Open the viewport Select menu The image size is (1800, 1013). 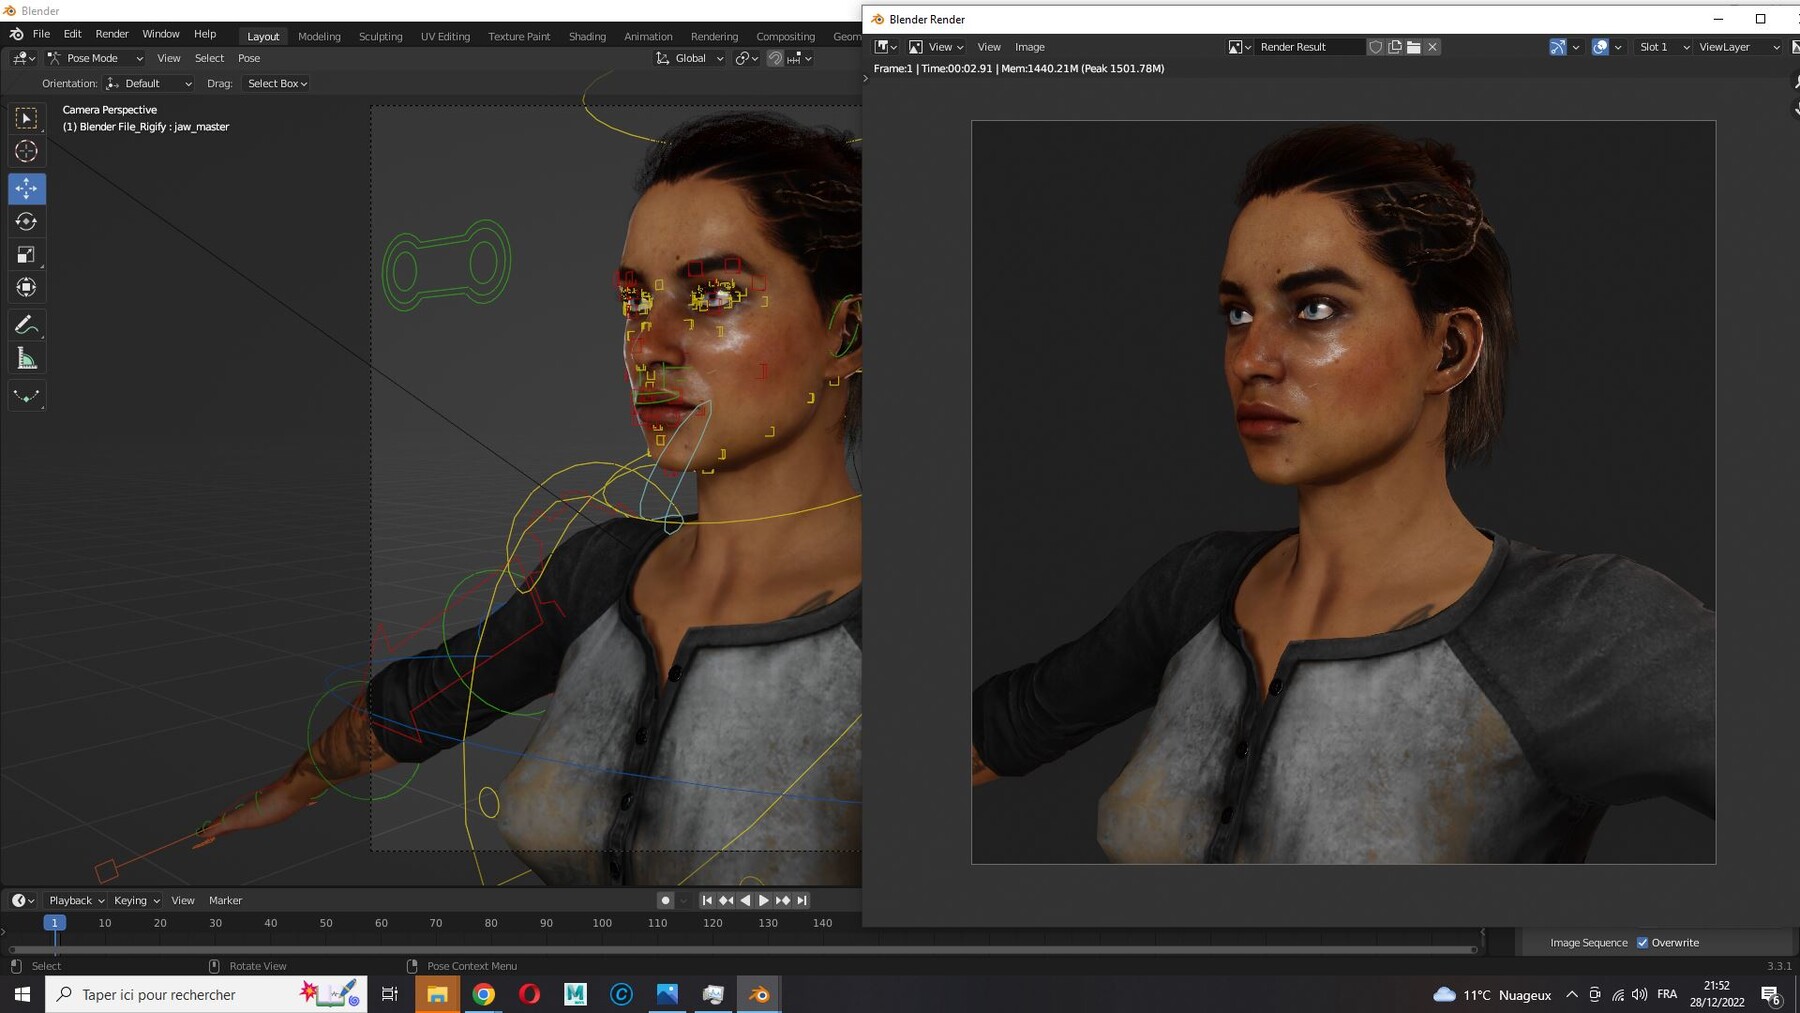pyautogui.click(x=209, y=58)
